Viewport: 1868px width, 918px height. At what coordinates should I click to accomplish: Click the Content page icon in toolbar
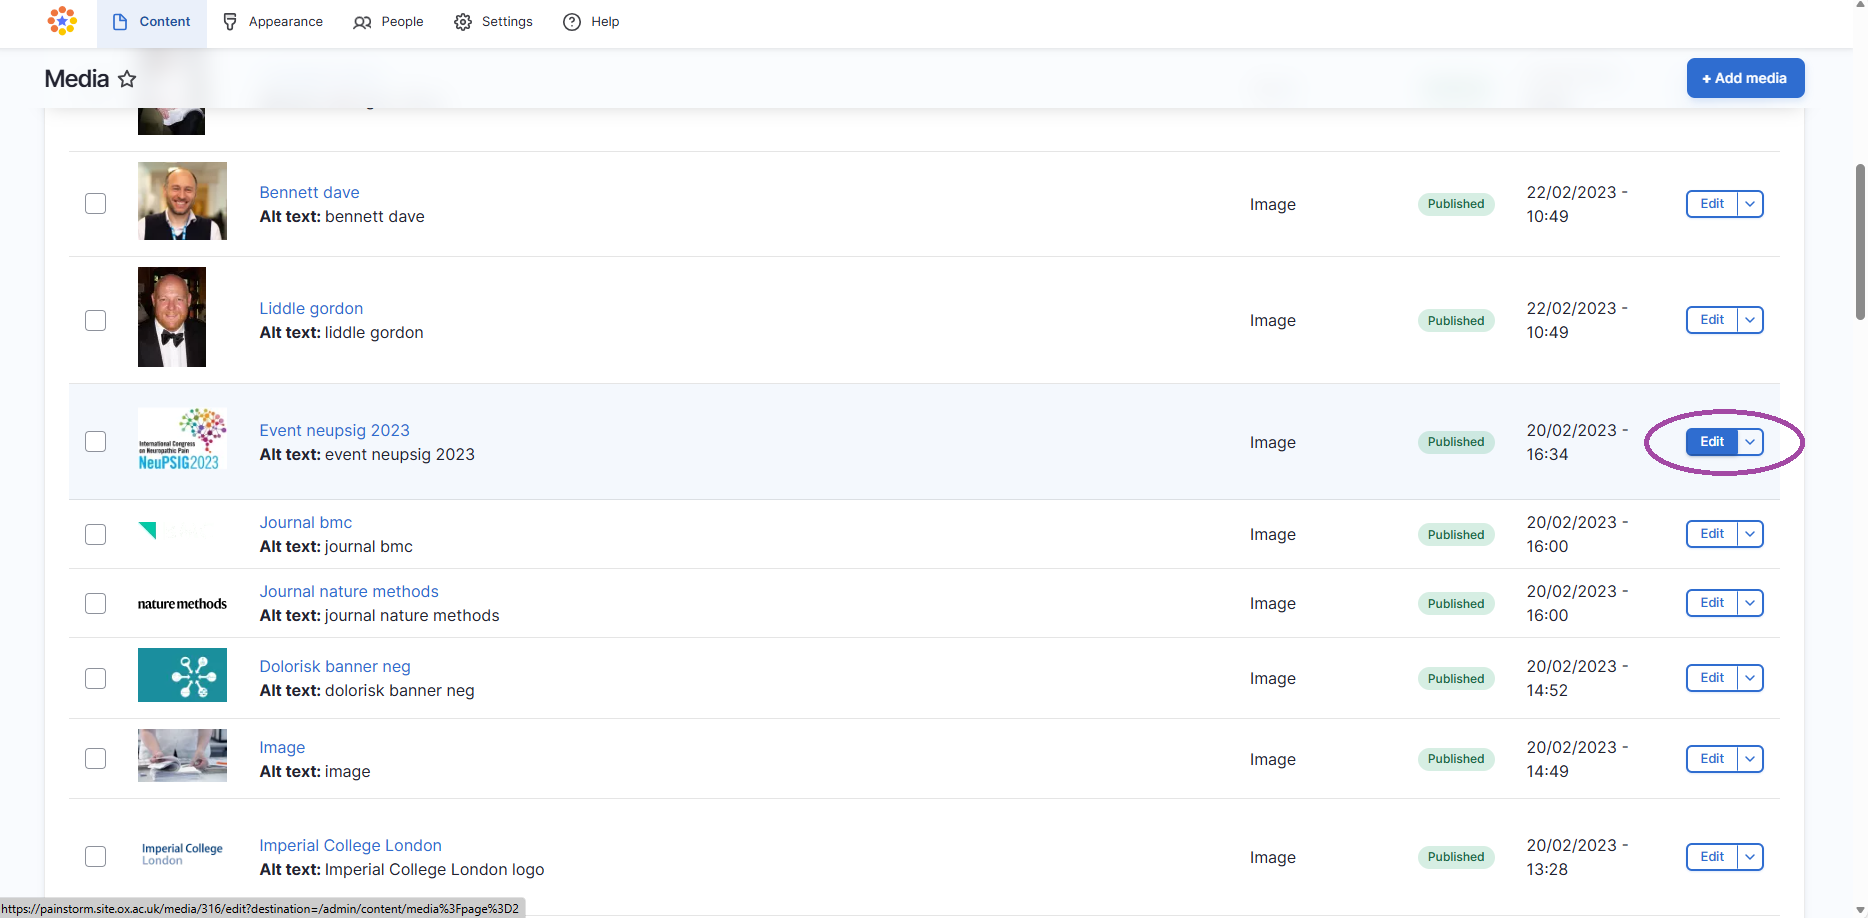coord(120,22)
